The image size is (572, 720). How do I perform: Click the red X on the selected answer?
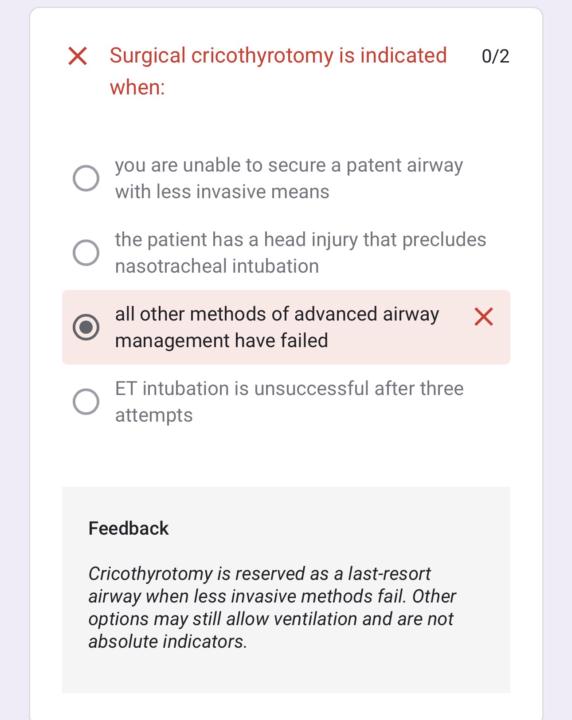[483, 317]
